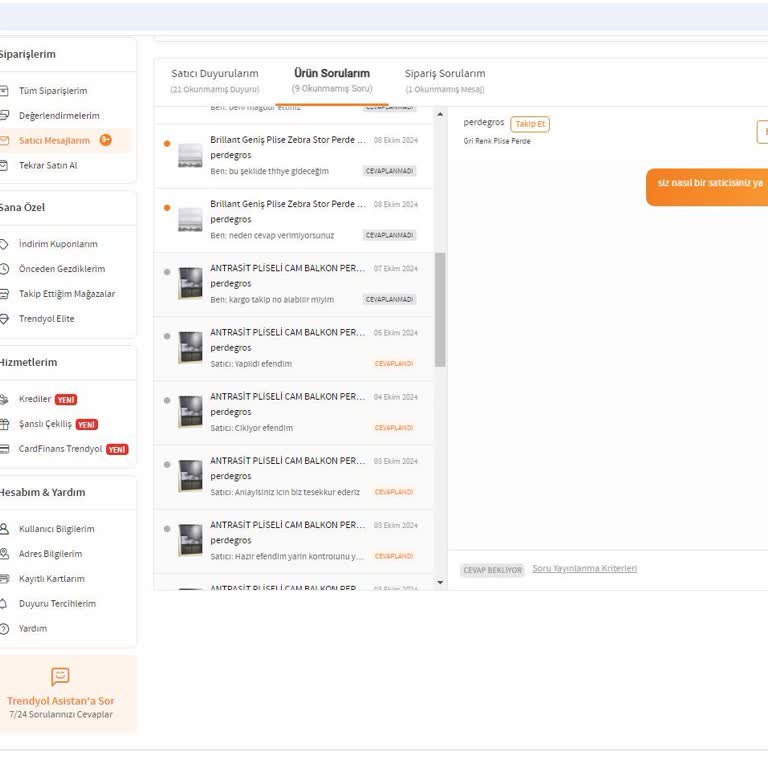Open İndirim Kuponlarım
The width and height of the screenshot is (768, 768).
click(58, 244)
